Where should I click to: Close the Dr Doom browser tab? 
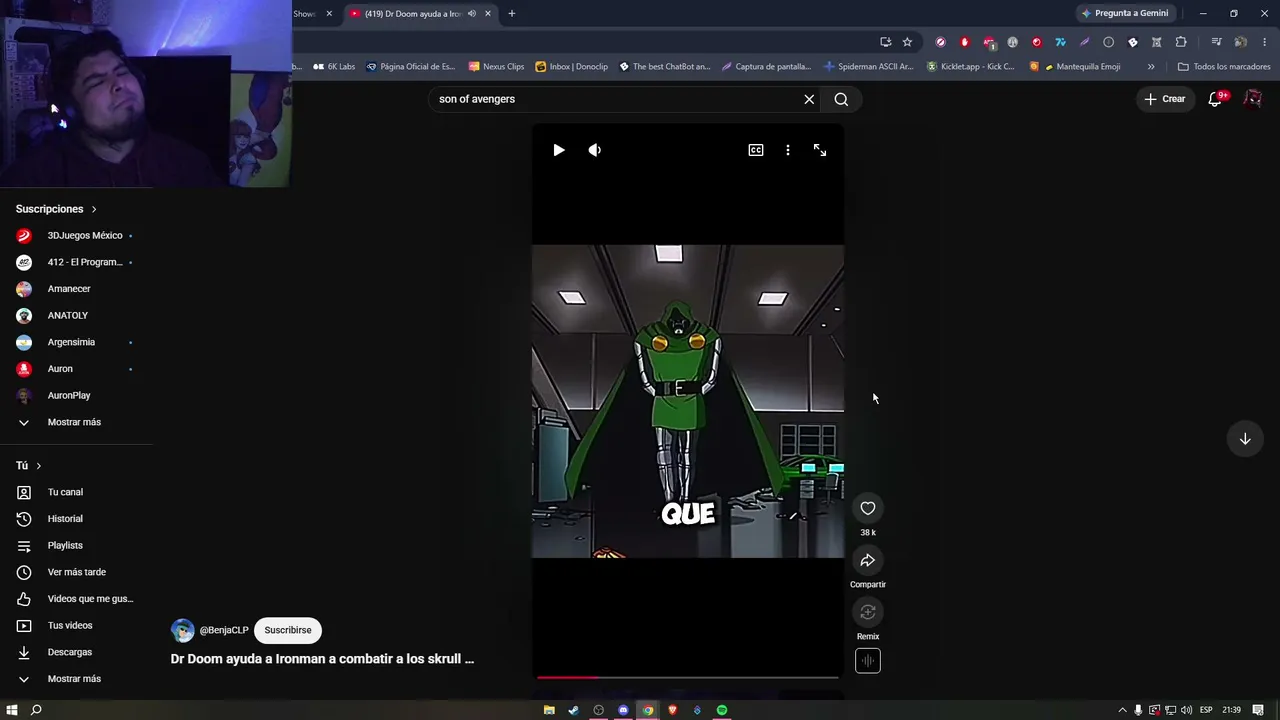pos(488,14)
